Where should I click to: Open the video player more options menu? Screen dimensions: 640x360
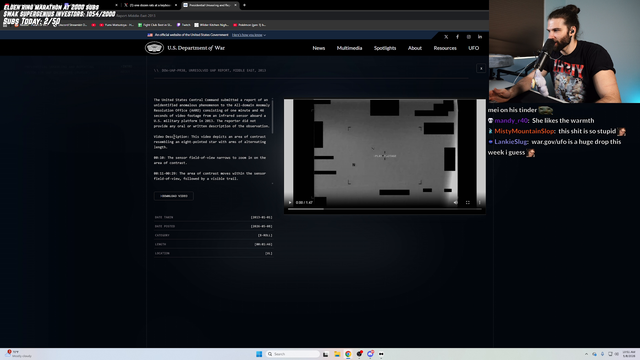click(x=480, y=202)
